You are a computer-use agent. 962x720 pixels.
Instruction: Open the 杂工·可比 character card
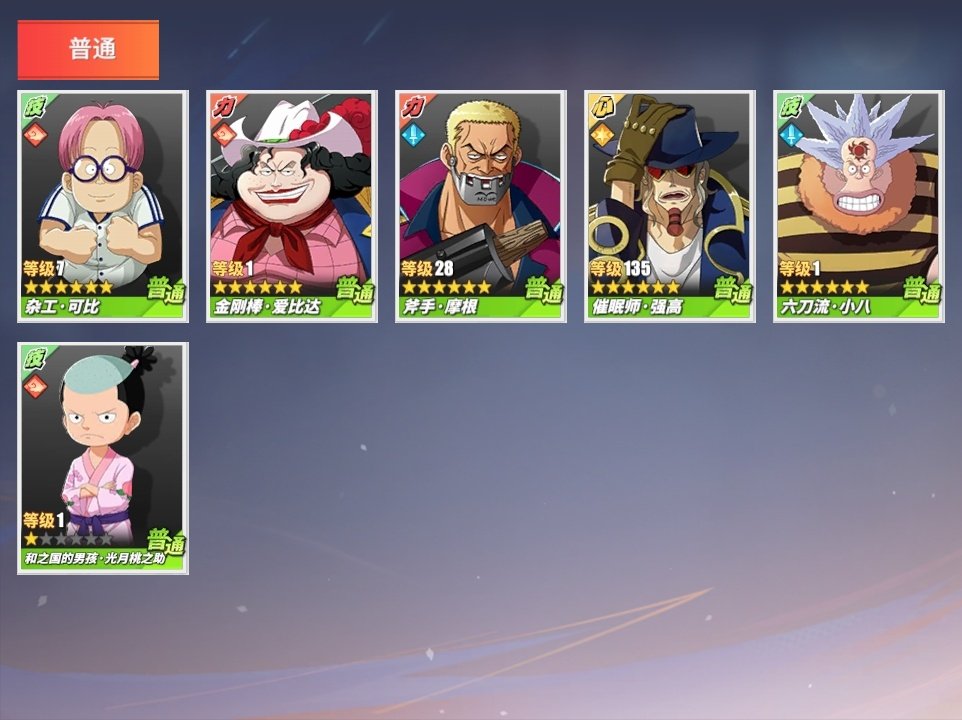(103, 206)
